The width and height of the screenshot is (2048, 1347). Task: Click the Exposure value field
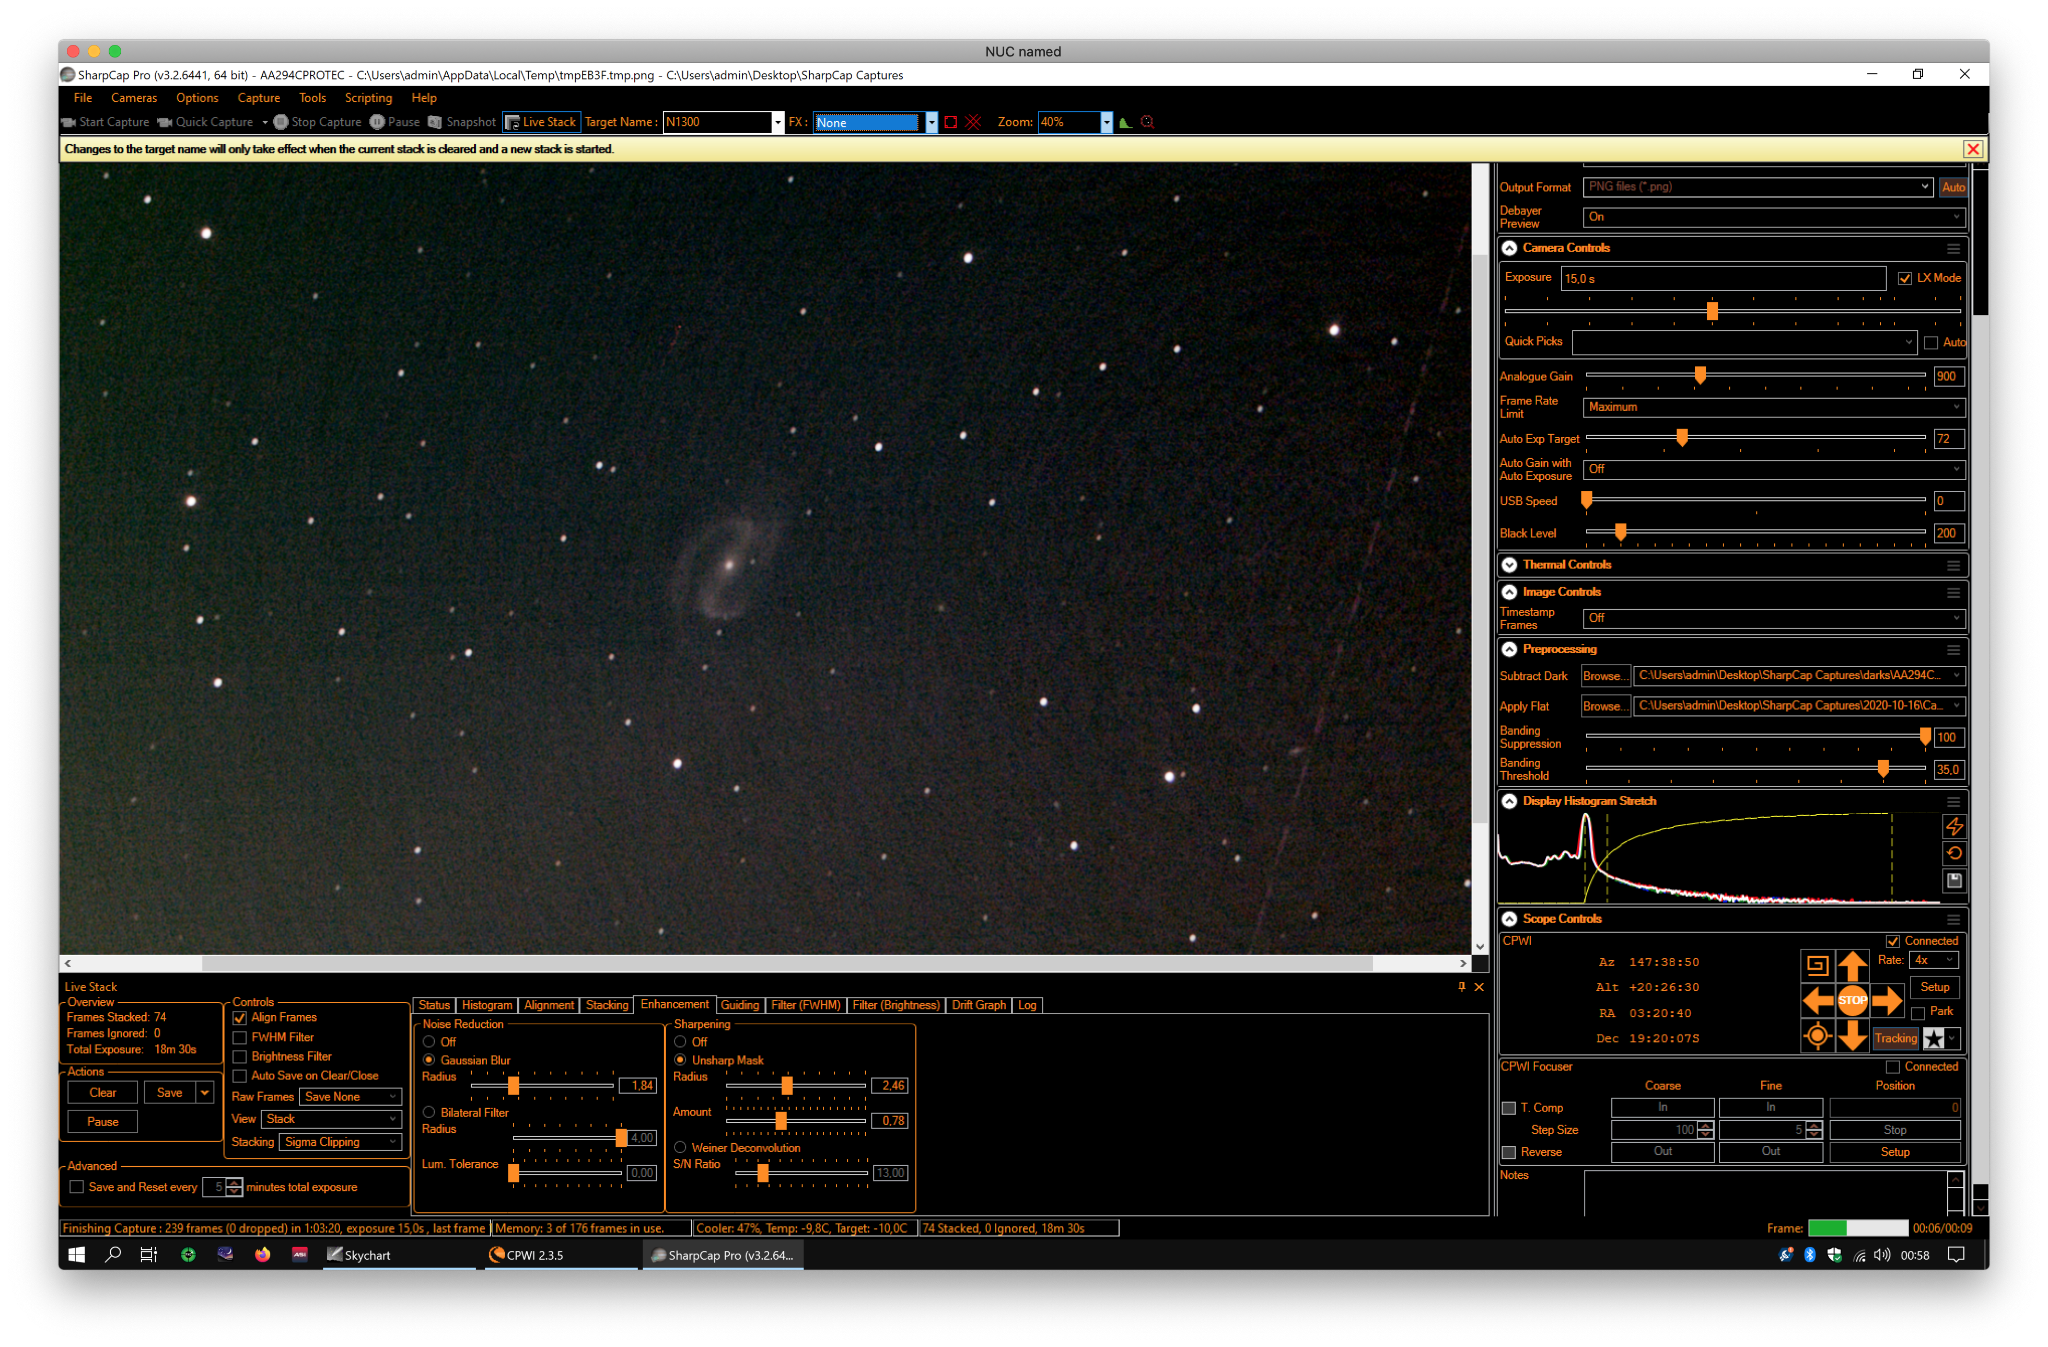click(1723, 278)
